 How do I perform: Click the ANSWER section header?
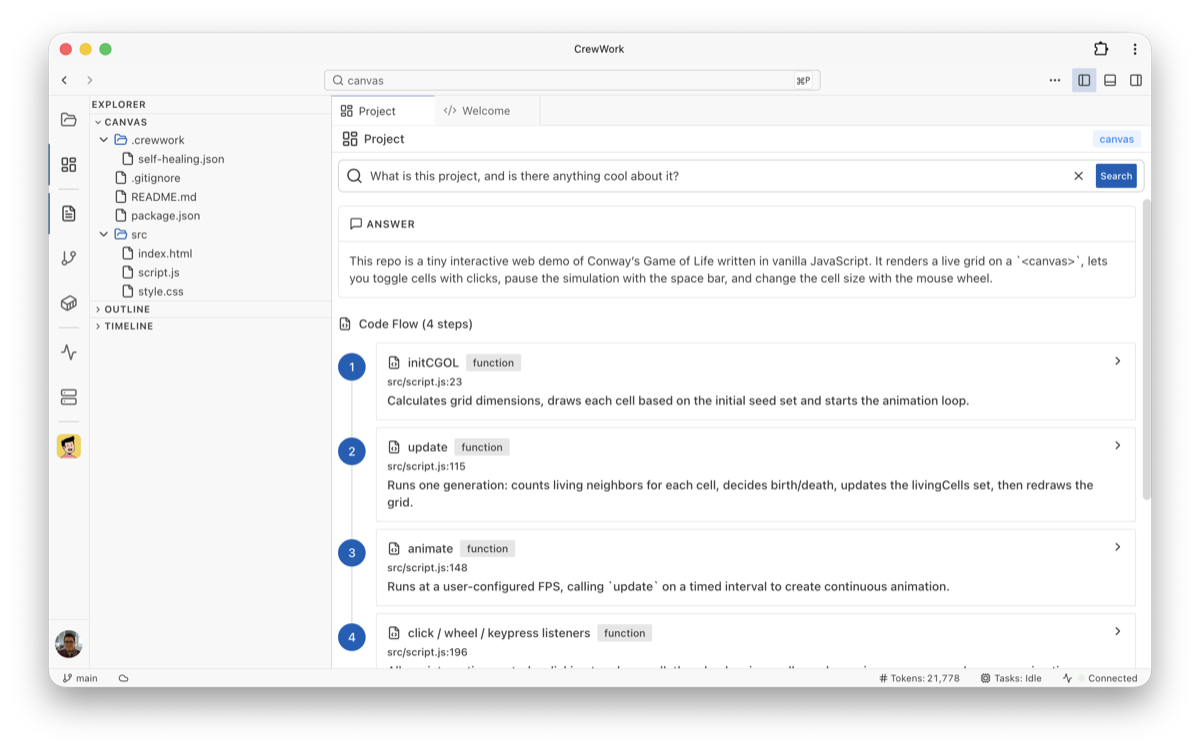click(x=390, y=224)
